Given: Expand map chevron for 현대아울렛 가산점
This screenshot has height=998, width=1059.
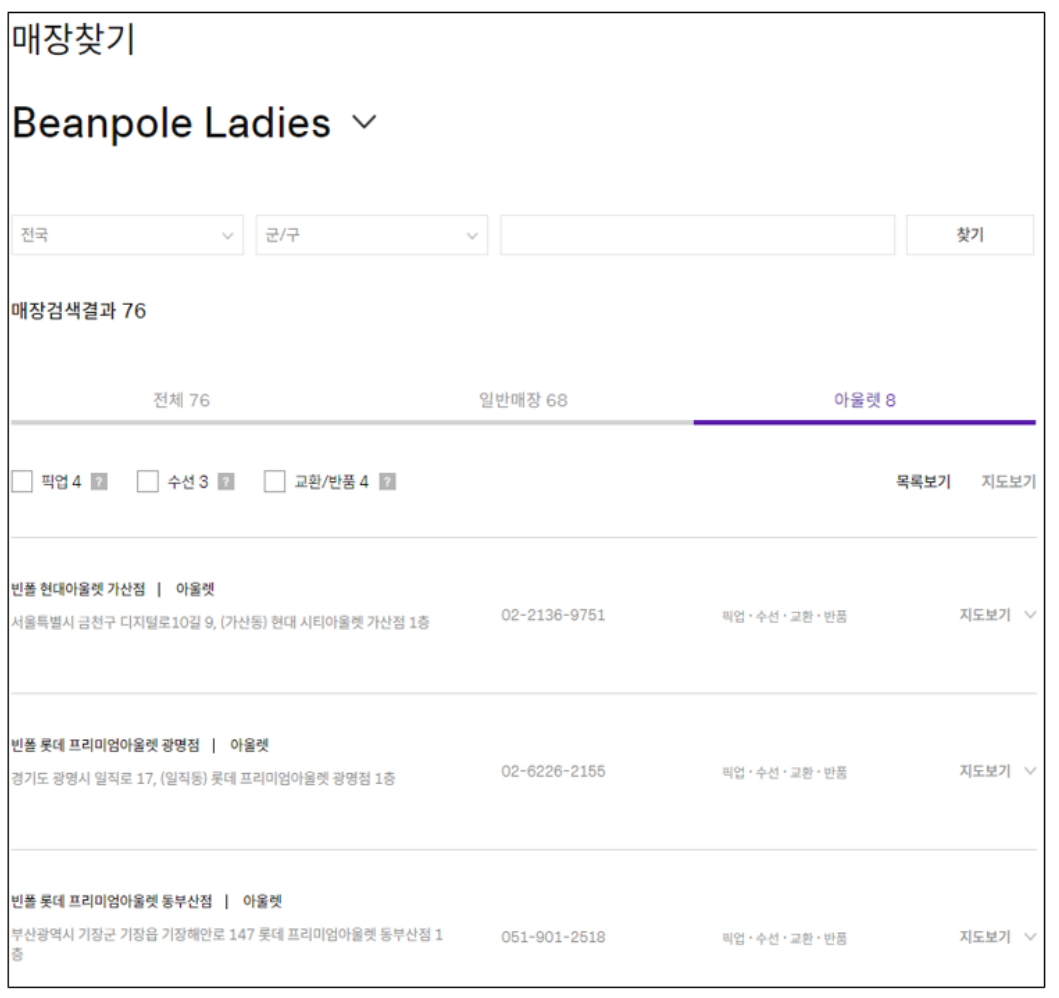Looking at the screenshot, I should pyautogui.click(x=1030, y=614).
